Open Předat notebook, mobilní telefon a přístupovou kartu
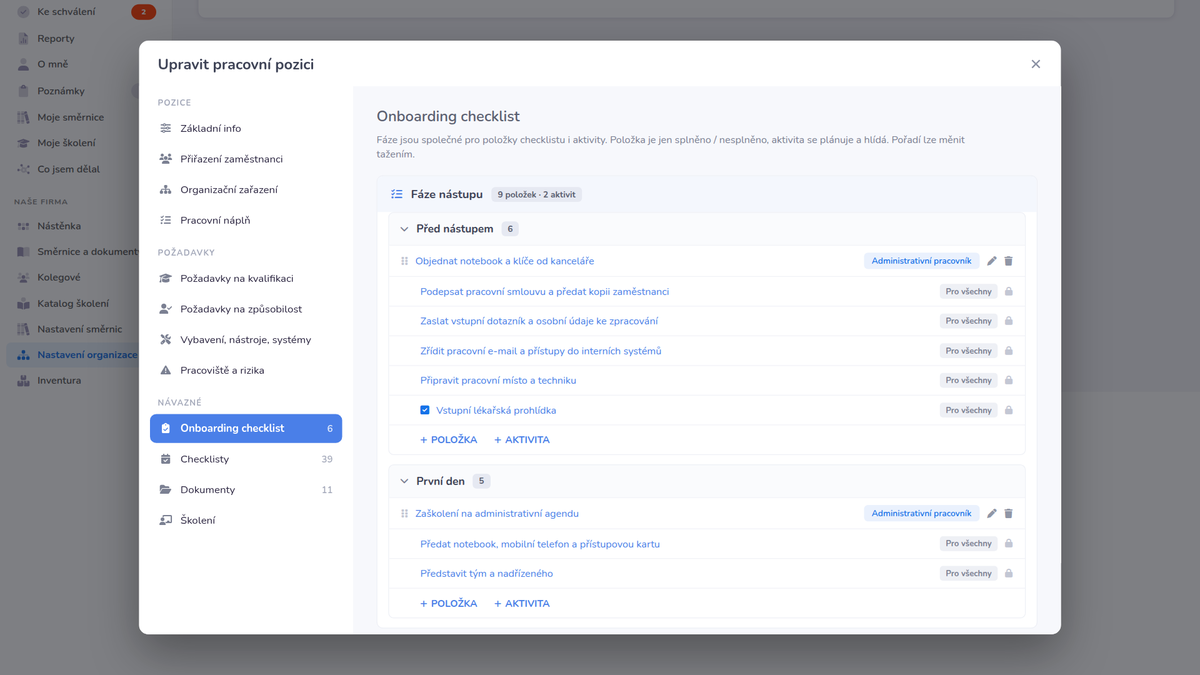This screenshot has height=675, width=1200. tap(540, 544)
